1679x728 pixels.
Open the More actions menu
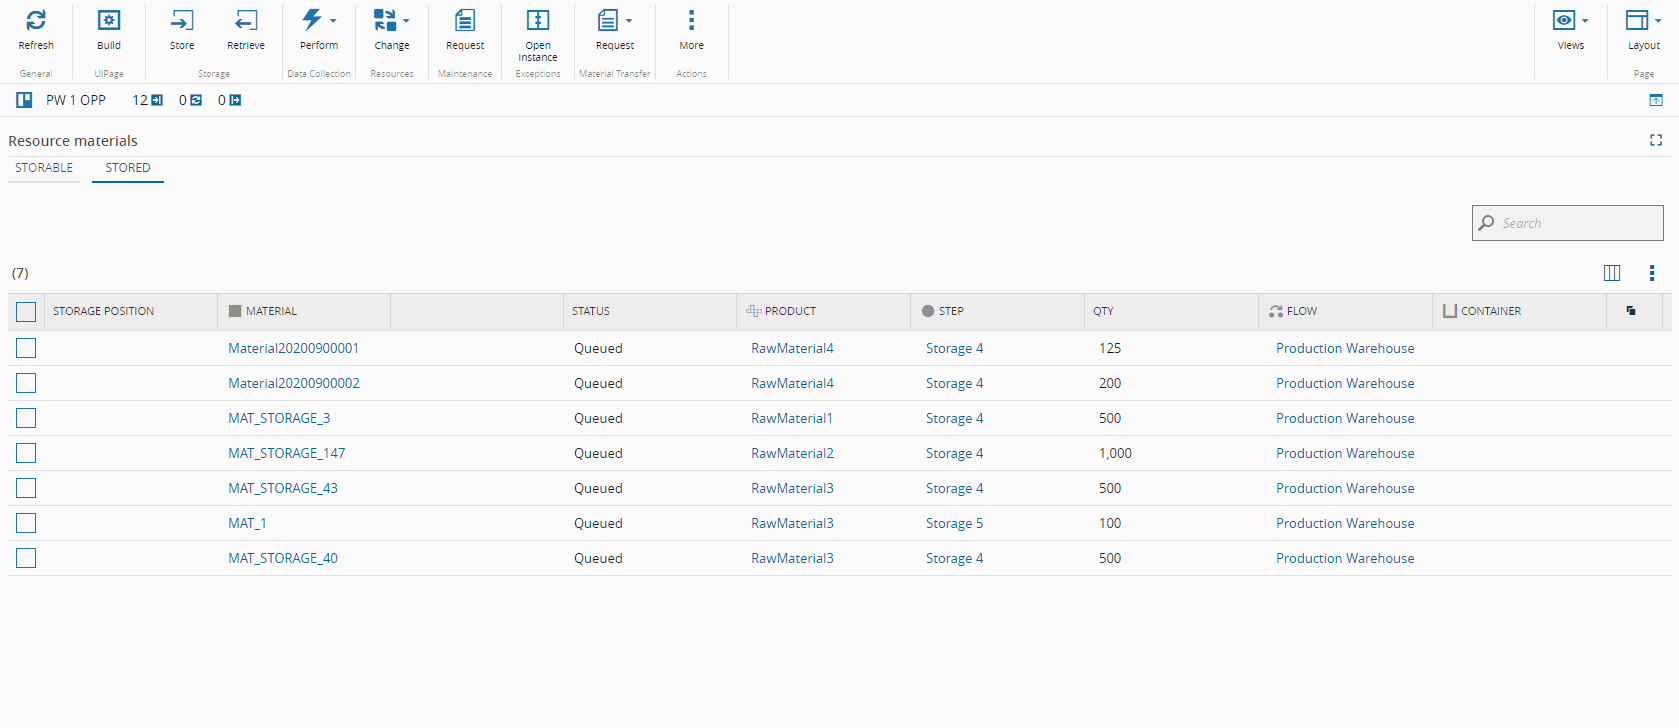(x=691, y=21)
